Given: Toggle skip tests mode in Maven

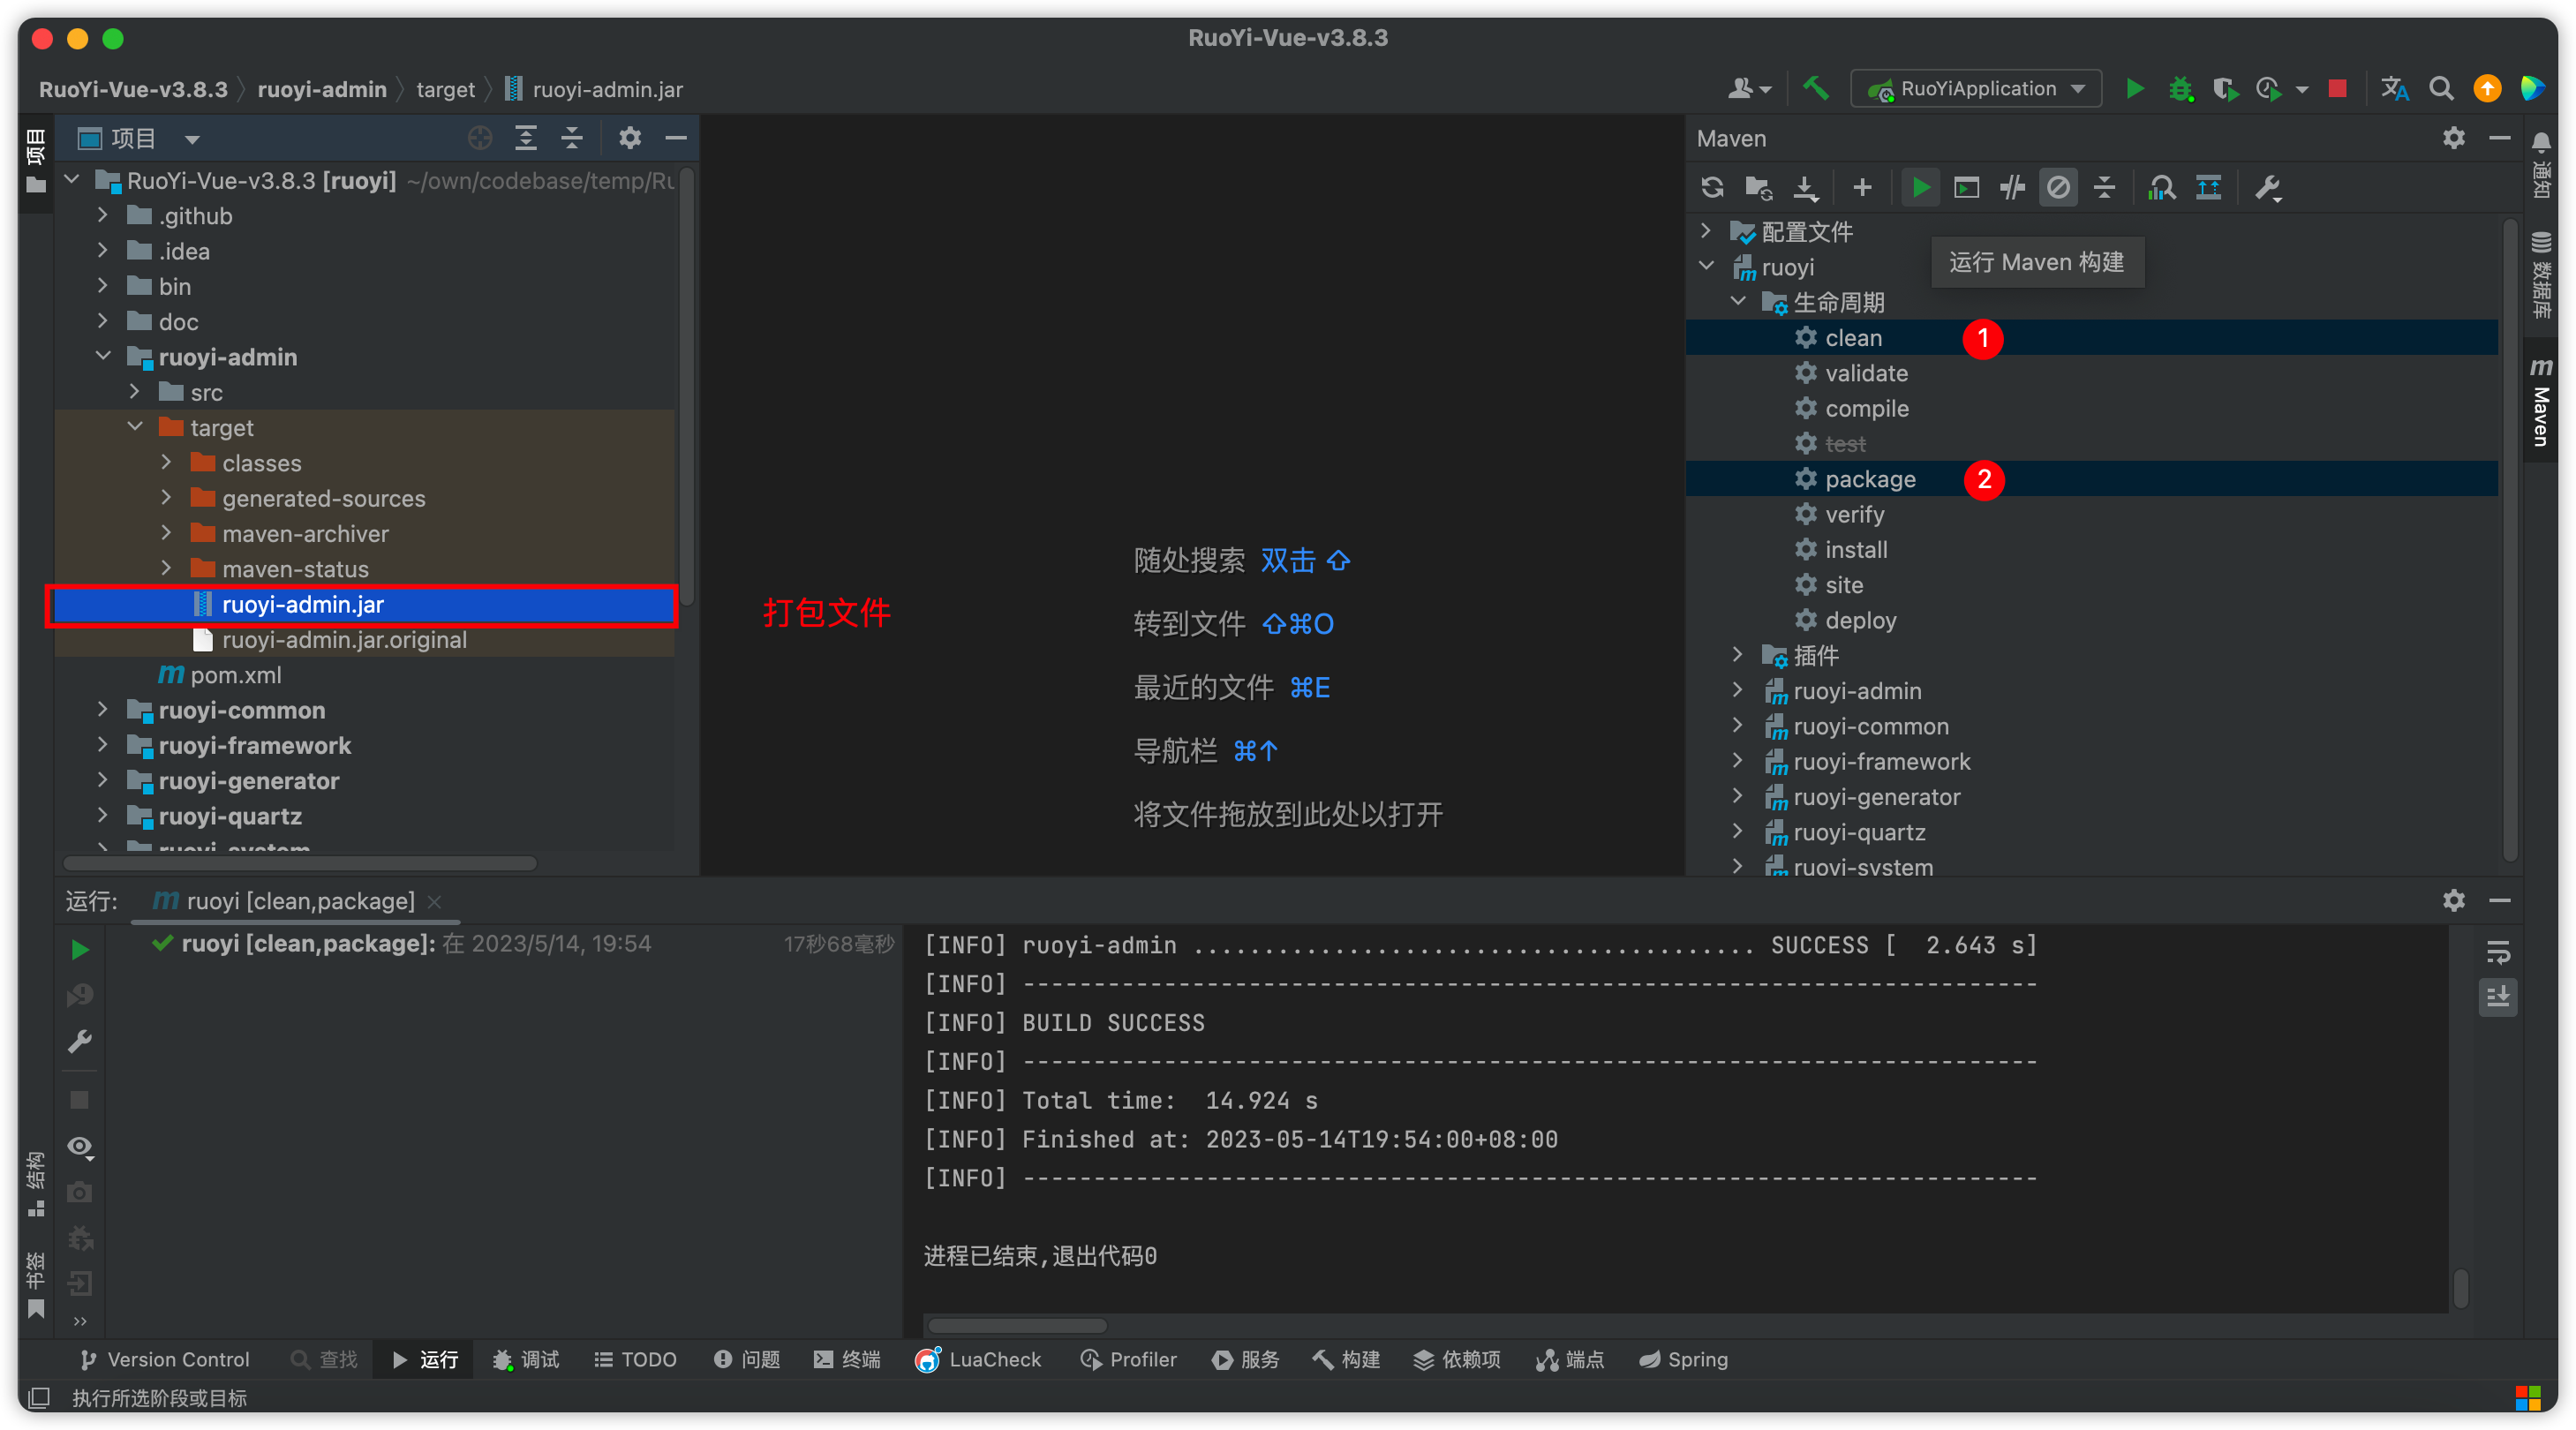Looking at the screenshot, I should click(x=2058, y=187).
